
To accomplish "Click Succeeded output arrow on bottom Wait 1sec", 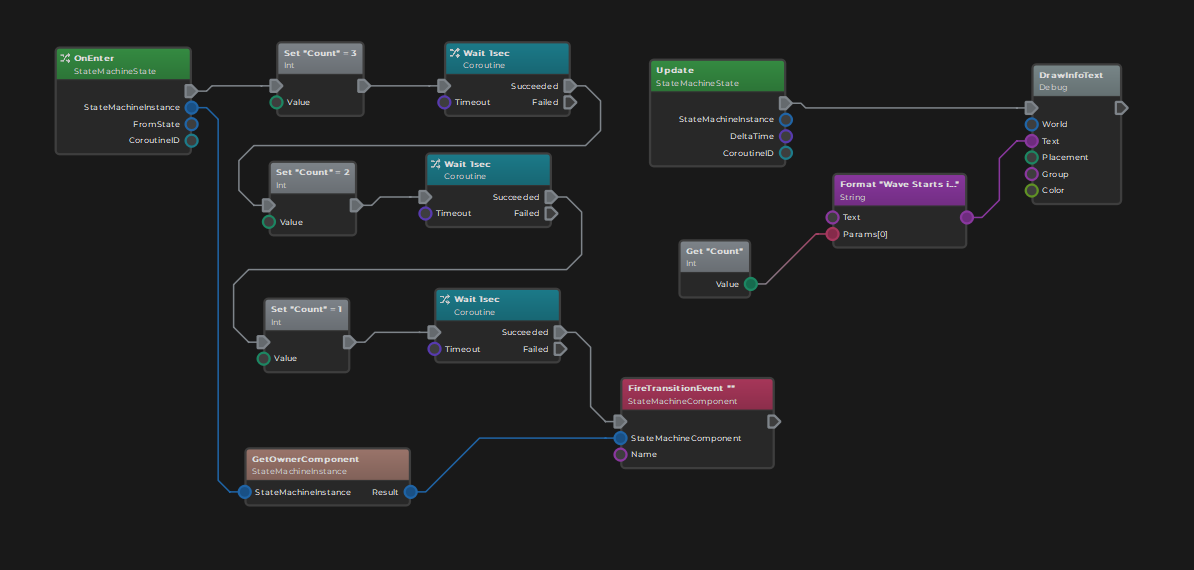I will click(560, 332).
